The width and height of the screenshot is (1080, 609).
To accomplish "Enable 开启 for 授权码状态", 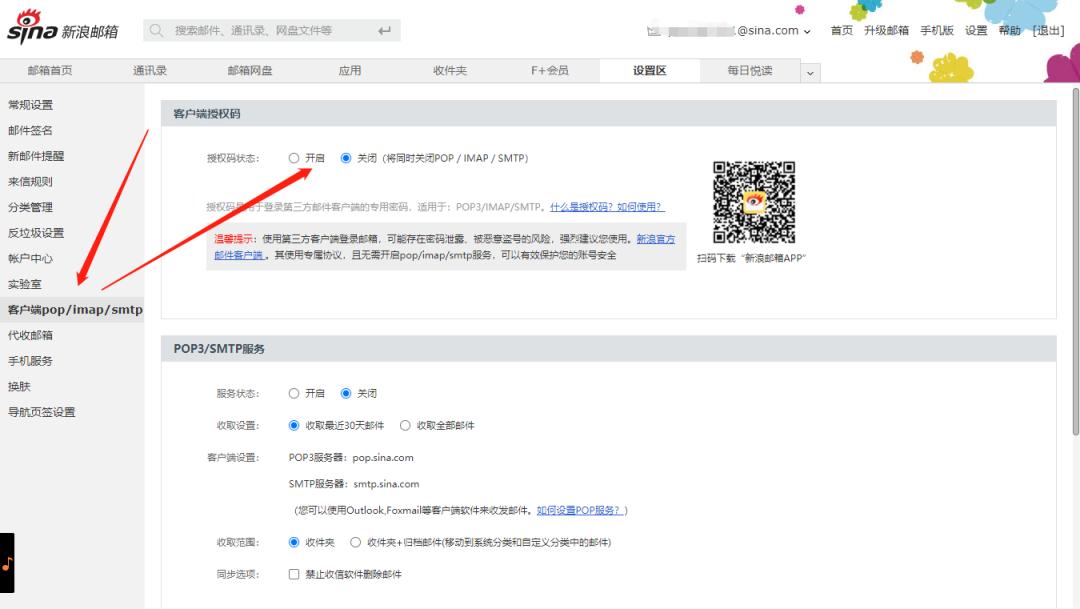I will [293, 157].
